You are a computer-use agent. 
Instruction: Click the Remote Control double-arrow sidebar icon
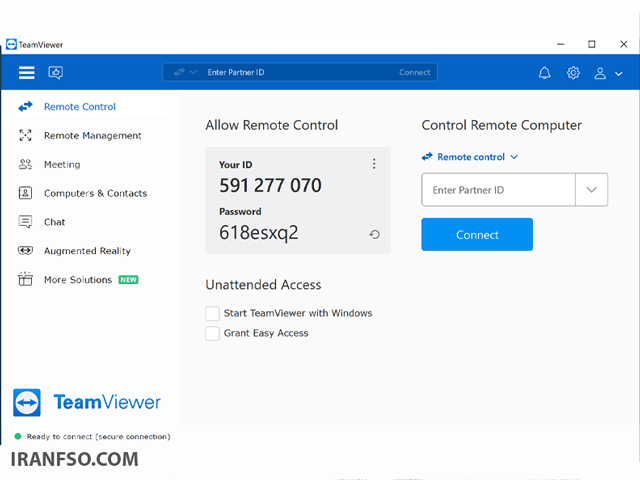pos(25,107)
